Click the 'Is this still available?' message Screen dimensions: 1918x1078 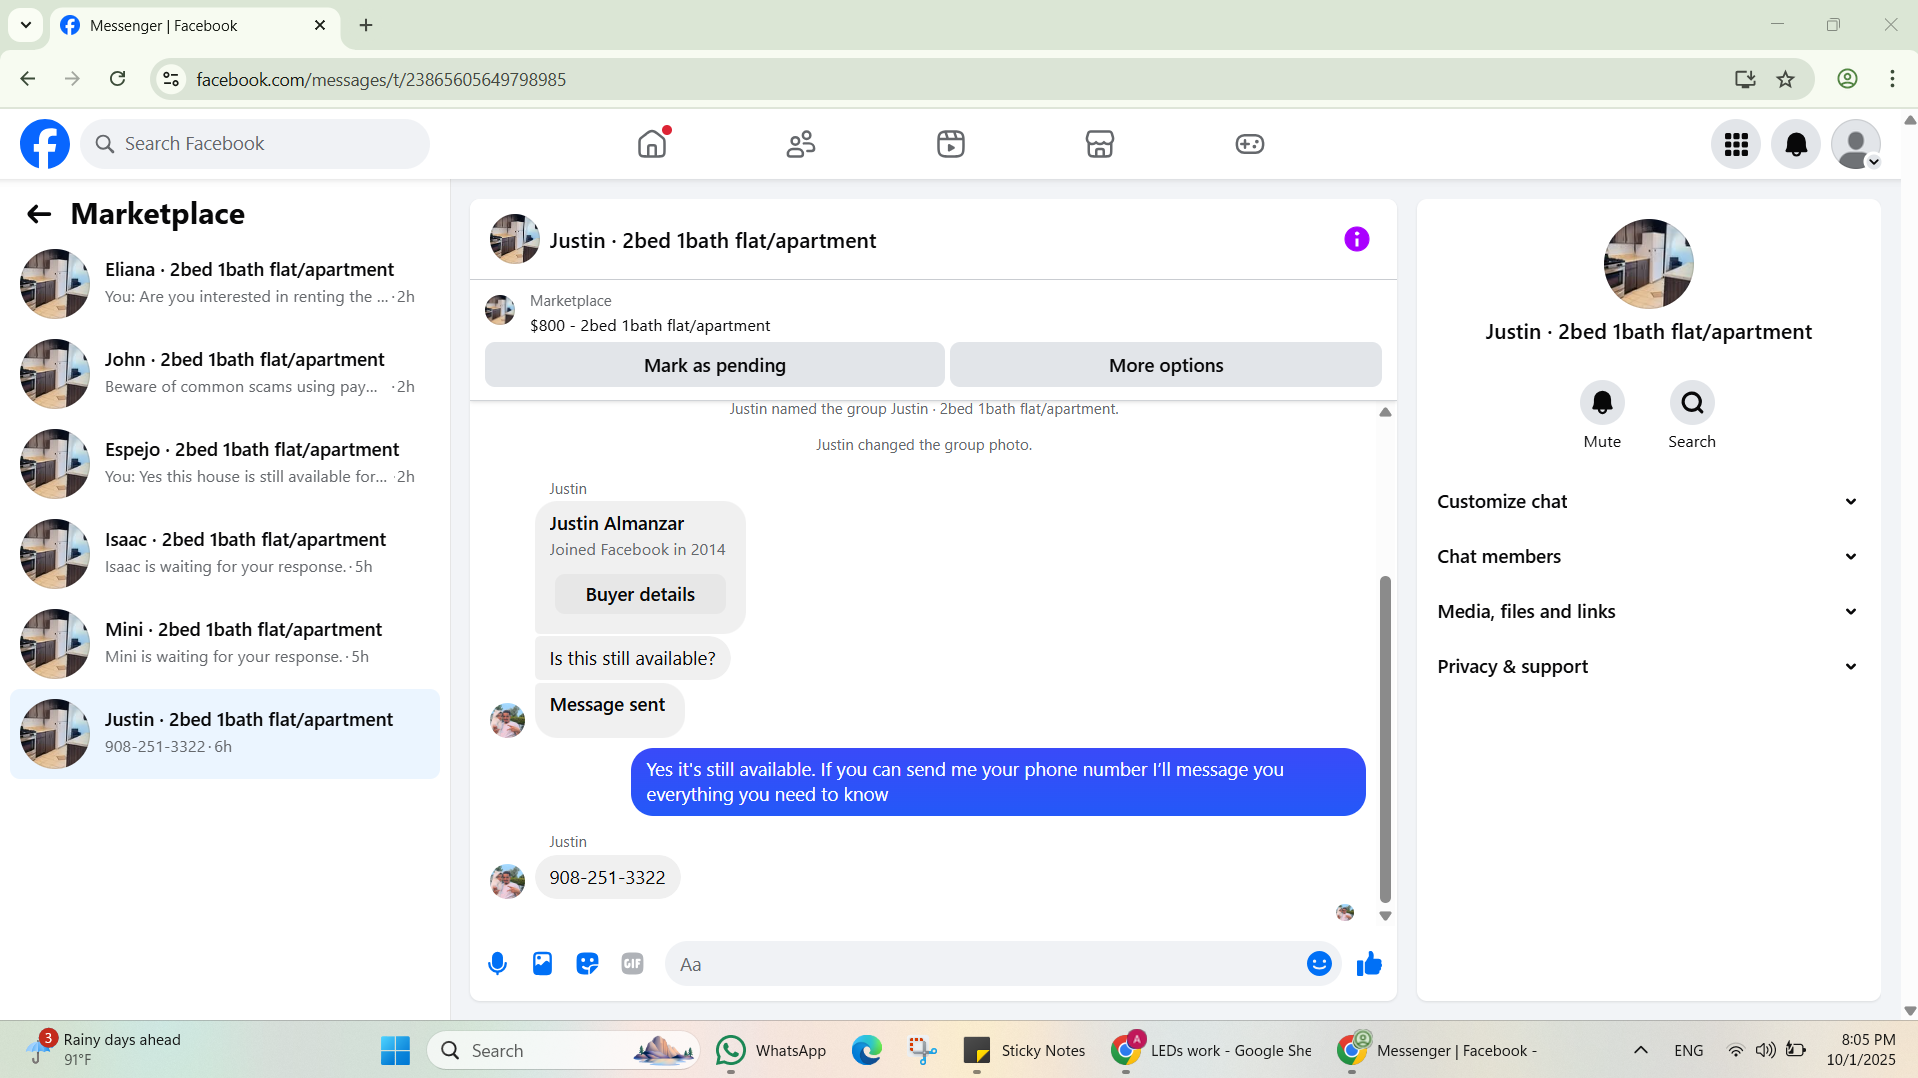click(632, 659)
